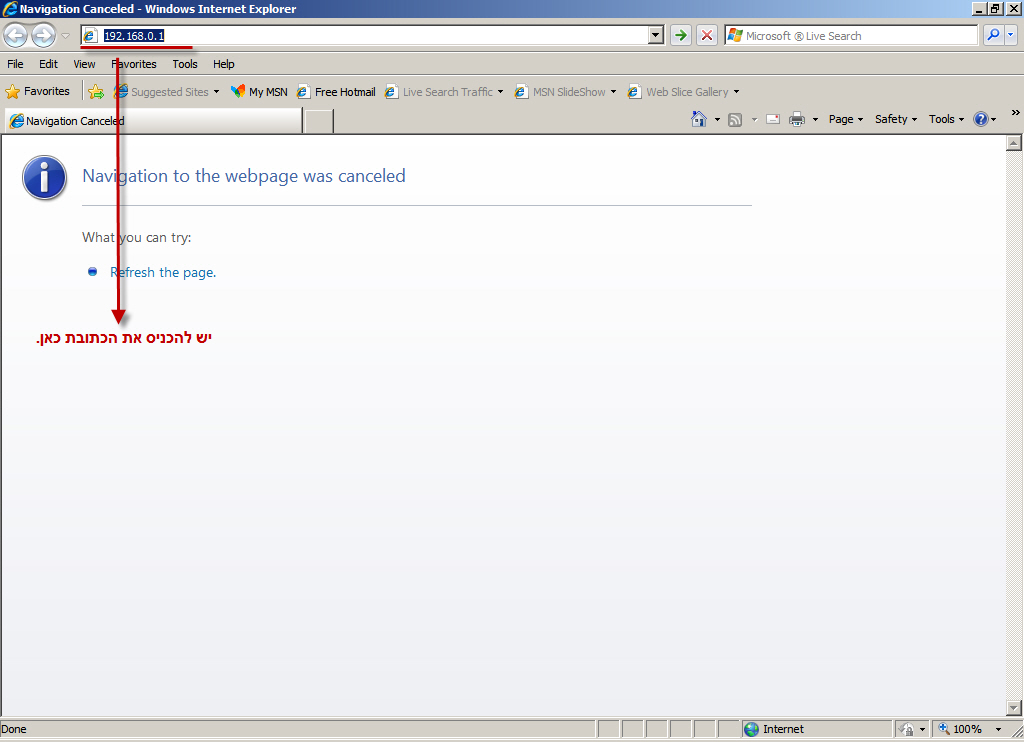Viewport: 1024px width, 742px height.
Task: Expand the 100% zoom level dropdown
Action: (x=998, y=729)
